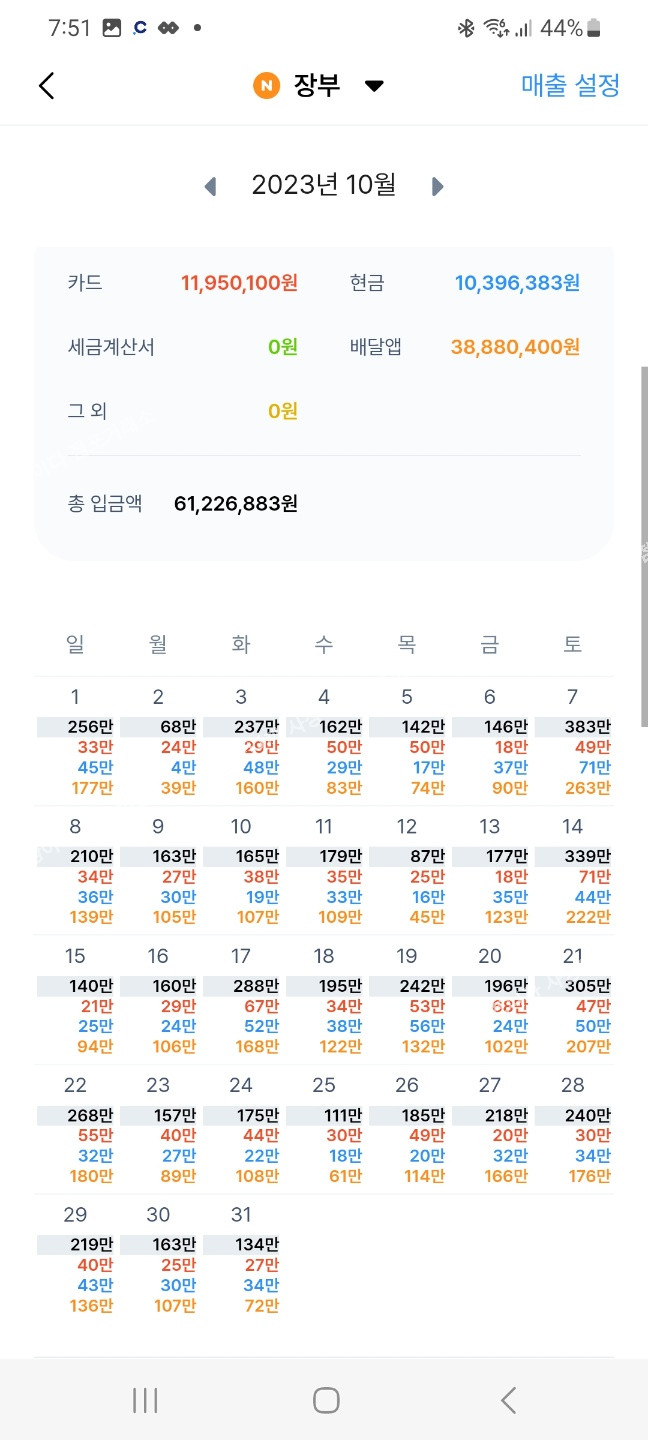Screen dimensions: 648x1440
Task: Tap the 배달앱 amount 38,880,400원
Action: point(515,347)
